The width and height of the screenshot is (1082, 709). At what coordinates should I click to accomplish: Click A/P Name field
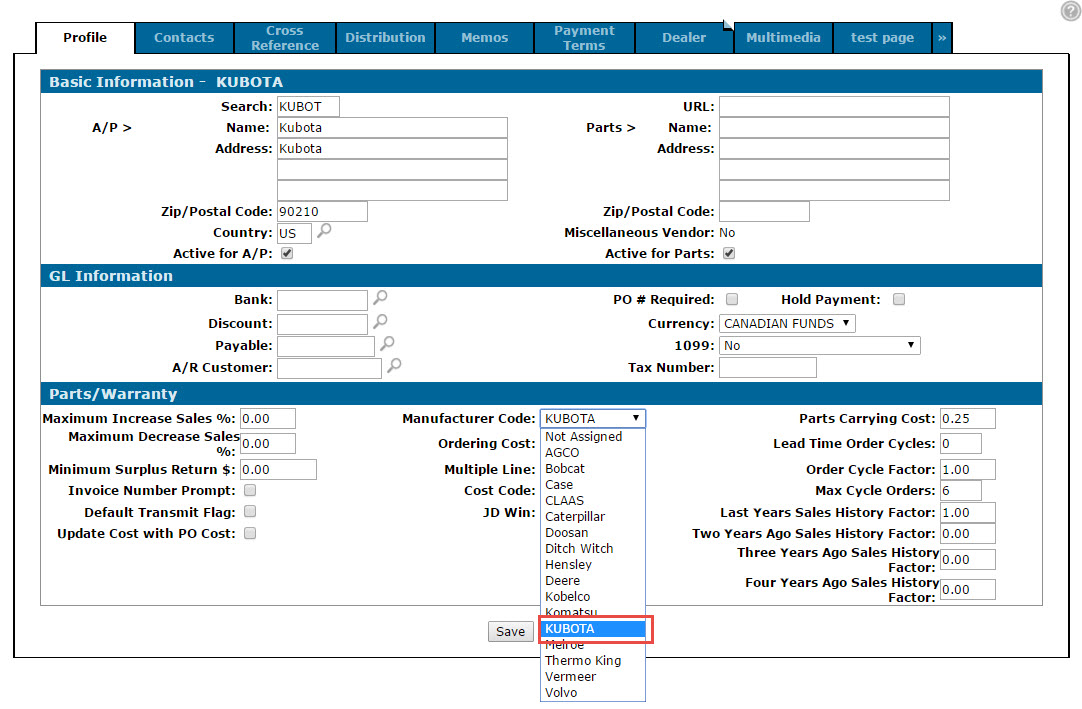point(393,128)
